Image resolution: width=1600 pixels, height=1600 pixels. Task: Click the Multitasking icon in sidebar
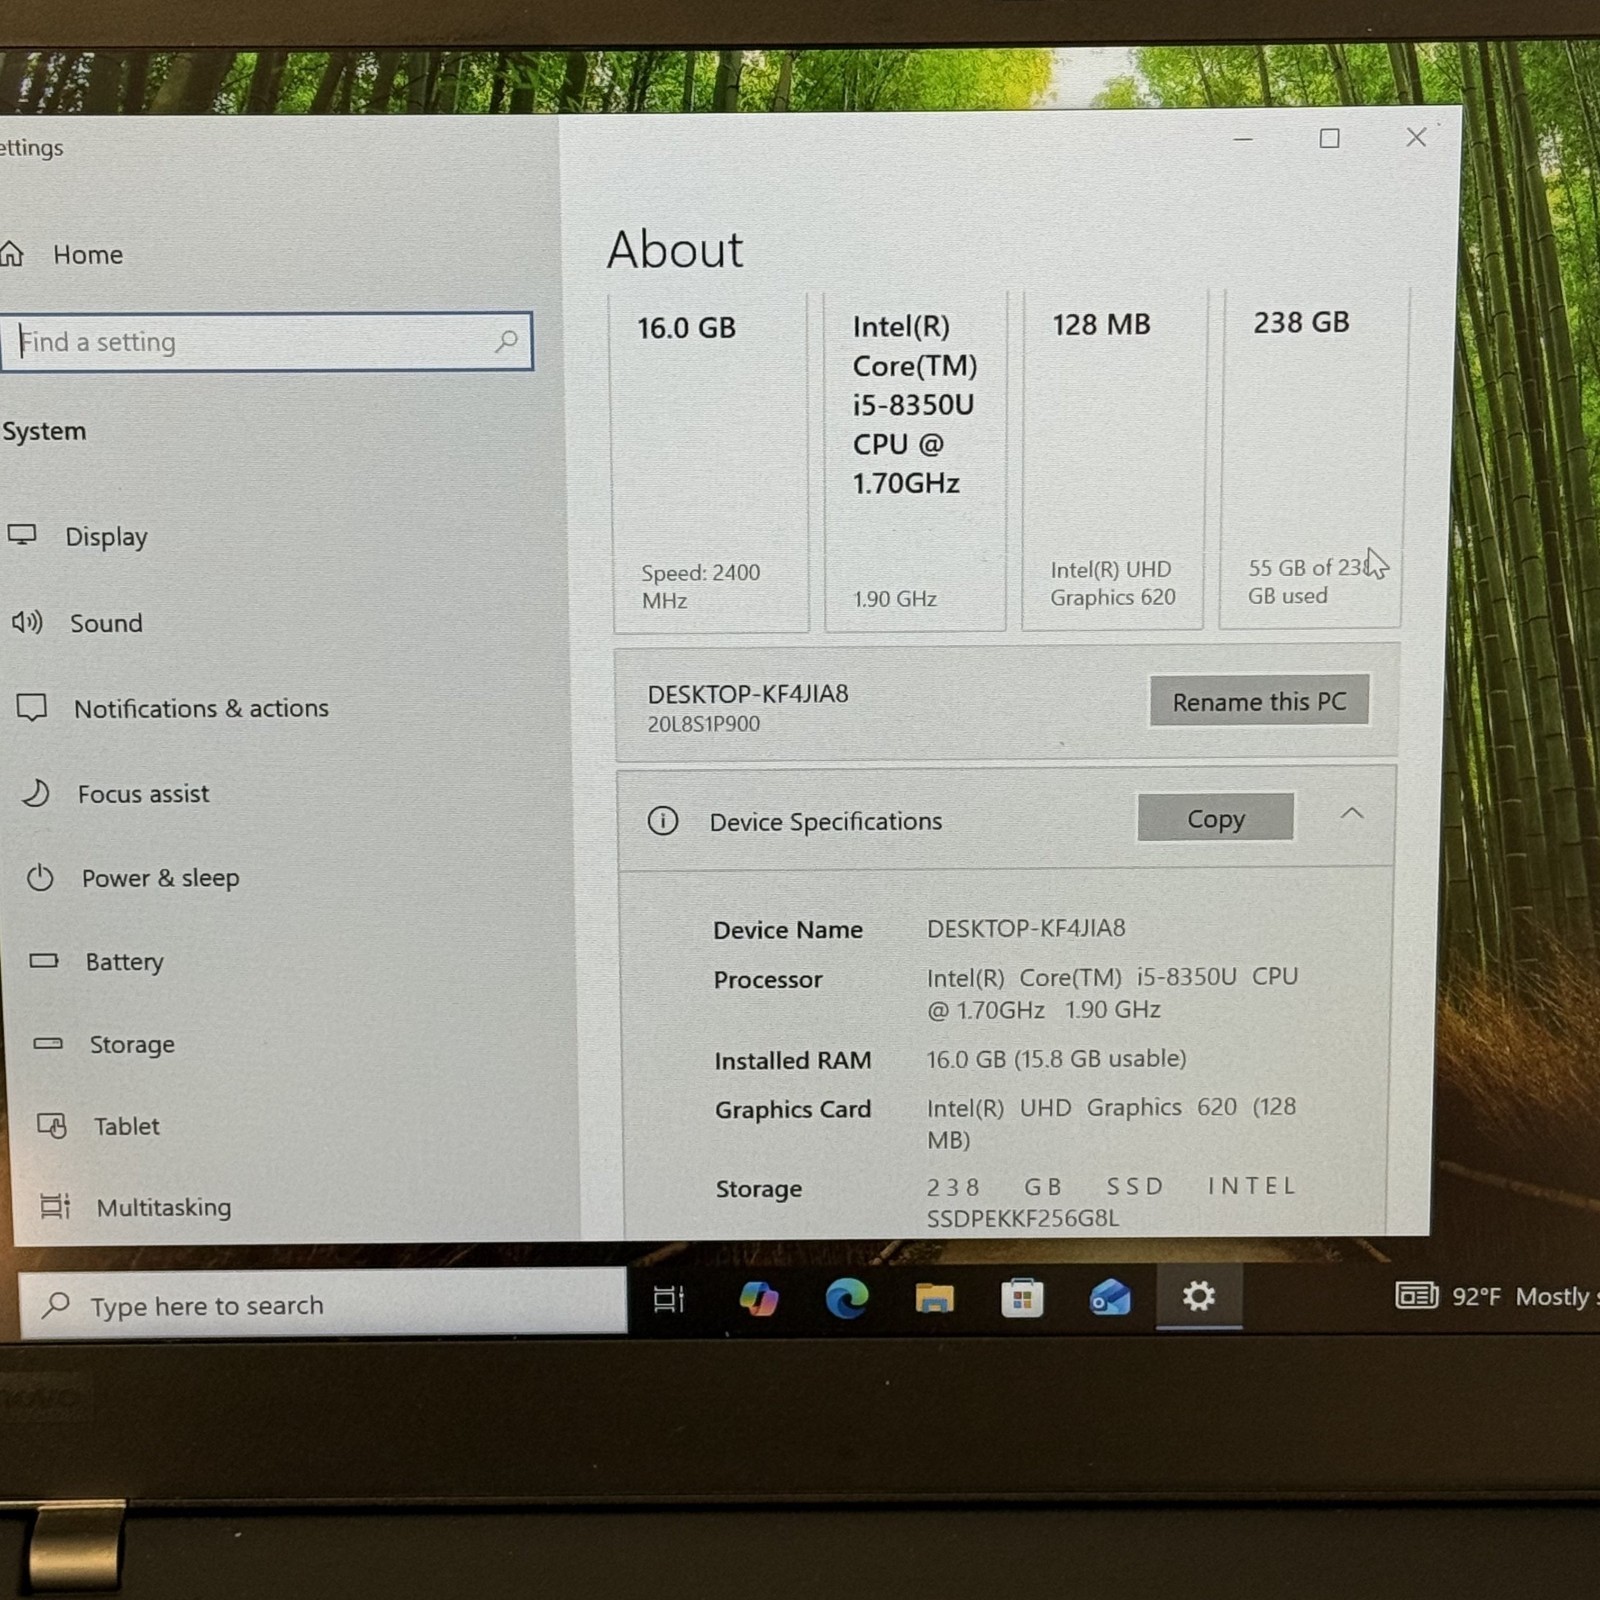(x=55, y=1207)
